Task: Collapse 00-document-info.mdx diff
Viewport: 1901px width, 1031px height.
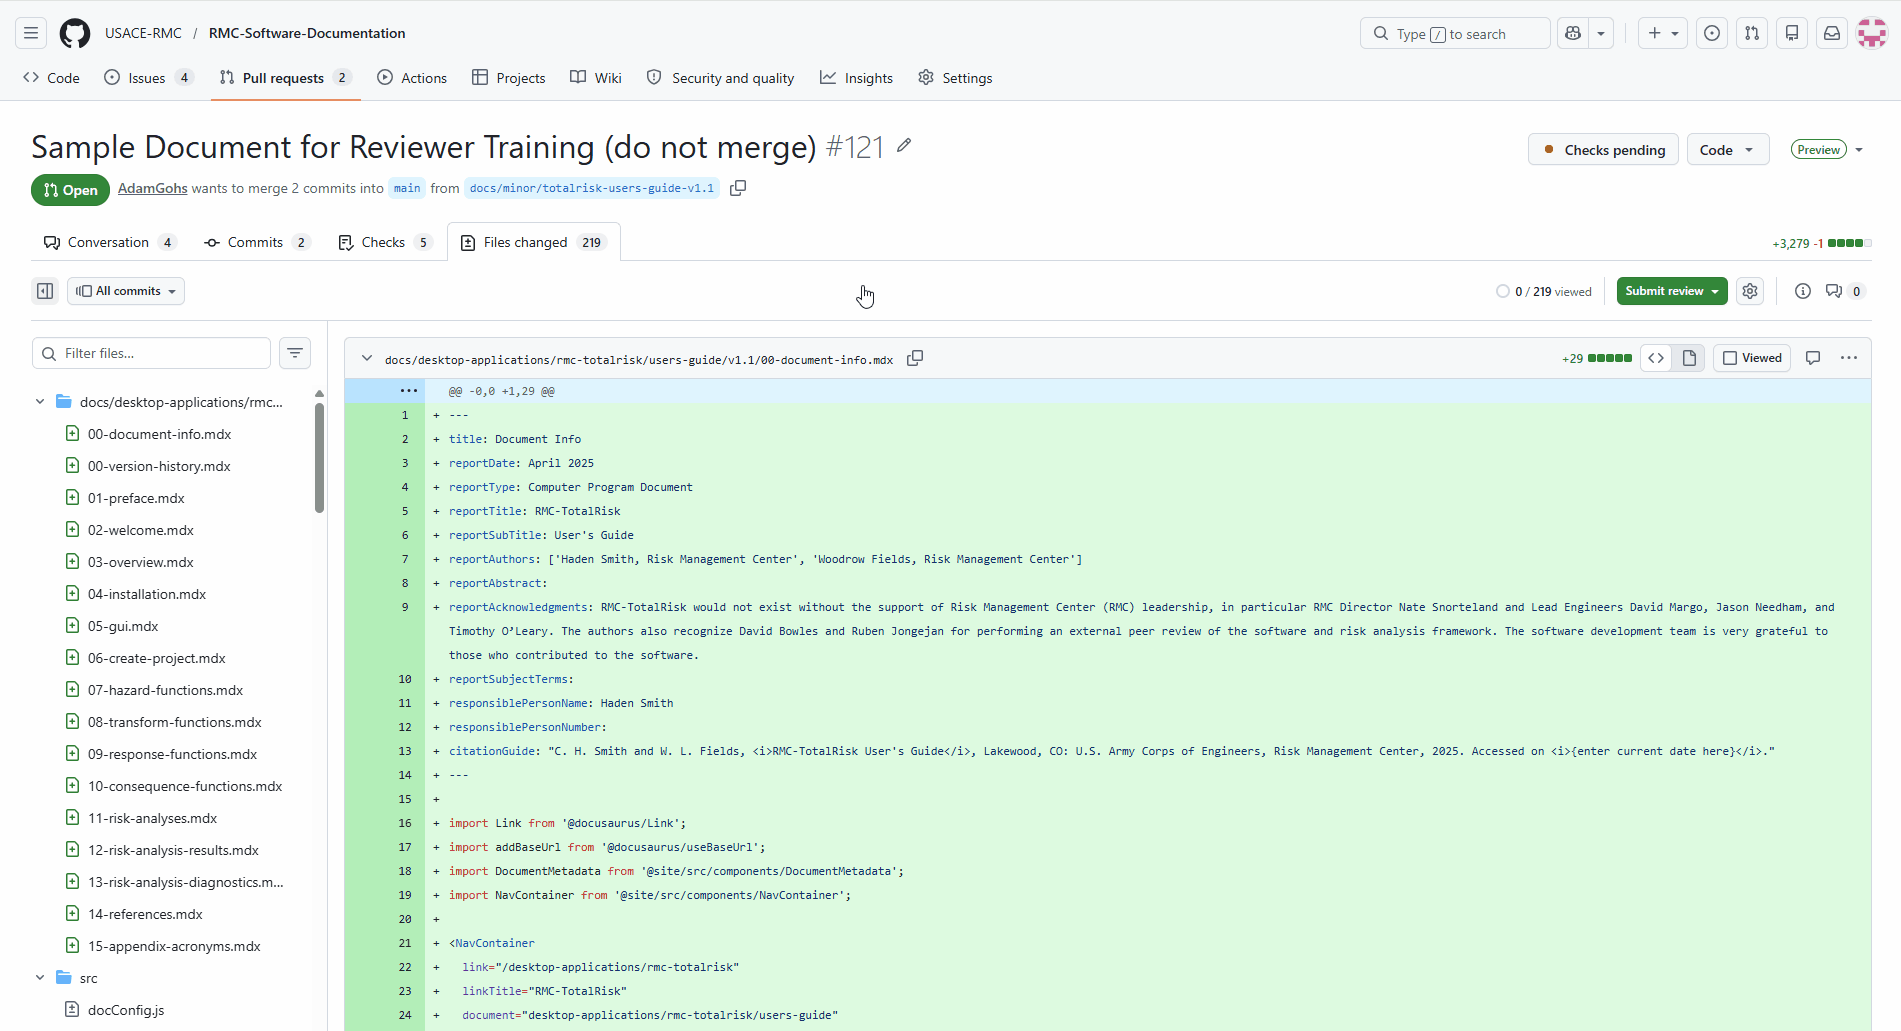Action: 367,358
